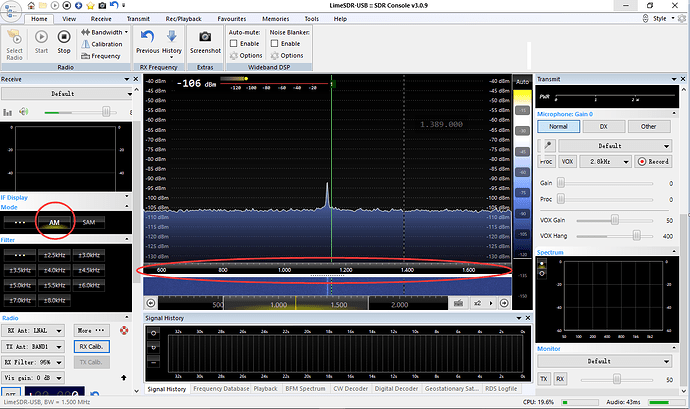Enable the Auto-mute checkbox
The height and width of the screenshot is (409, 690).
(234, 44)
